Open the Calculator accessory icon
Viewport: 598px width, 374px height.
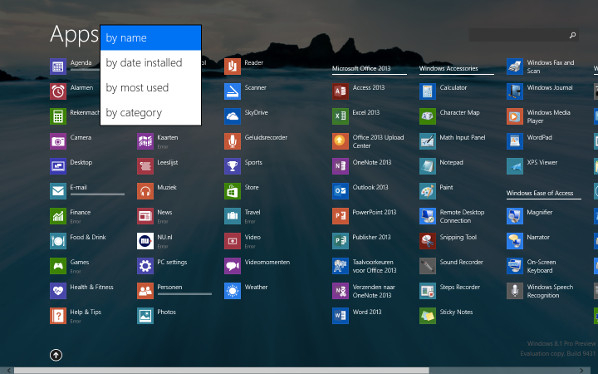click(x=428, y=91)
